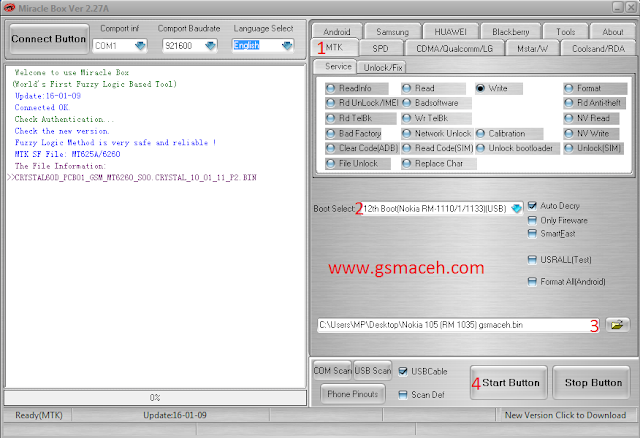The image size is (640, 438).
Task: Select the MTK tab
Action: (x=334, y=47)
